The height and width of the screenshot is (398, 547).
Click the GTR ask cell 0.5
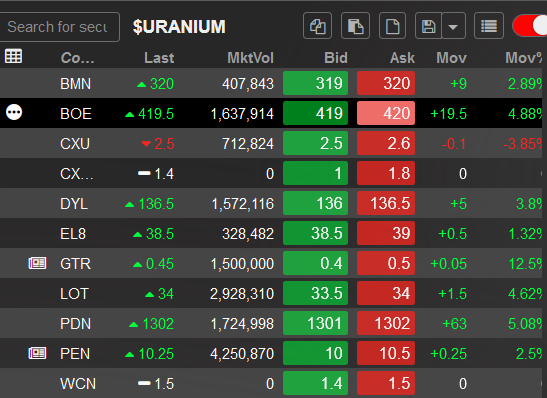386,263
